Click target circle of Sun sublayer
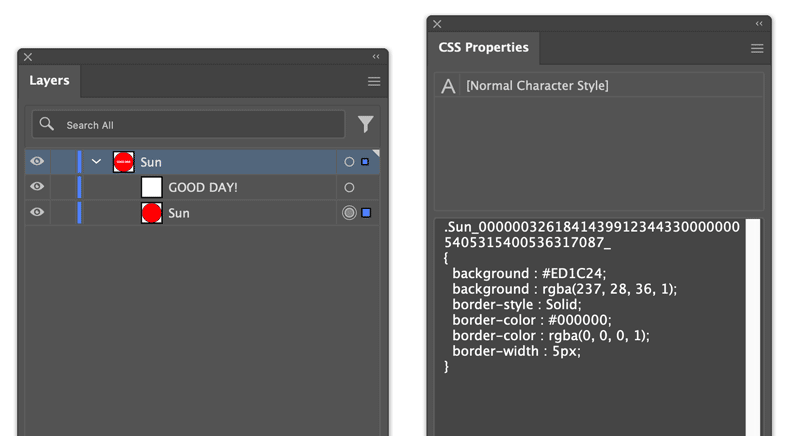The height and width of the screenshot is (436, 790). tap(349, 213)
